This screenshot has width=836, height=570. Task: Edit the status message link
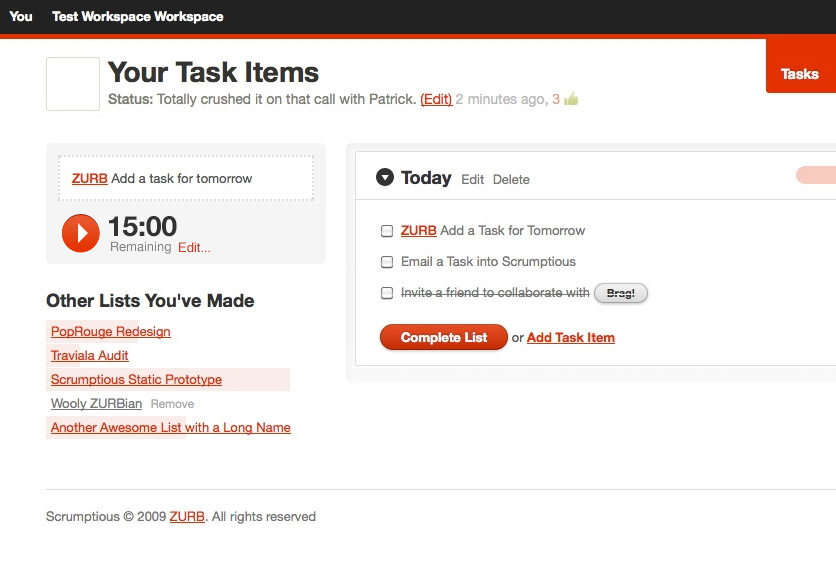coord(436,99)
